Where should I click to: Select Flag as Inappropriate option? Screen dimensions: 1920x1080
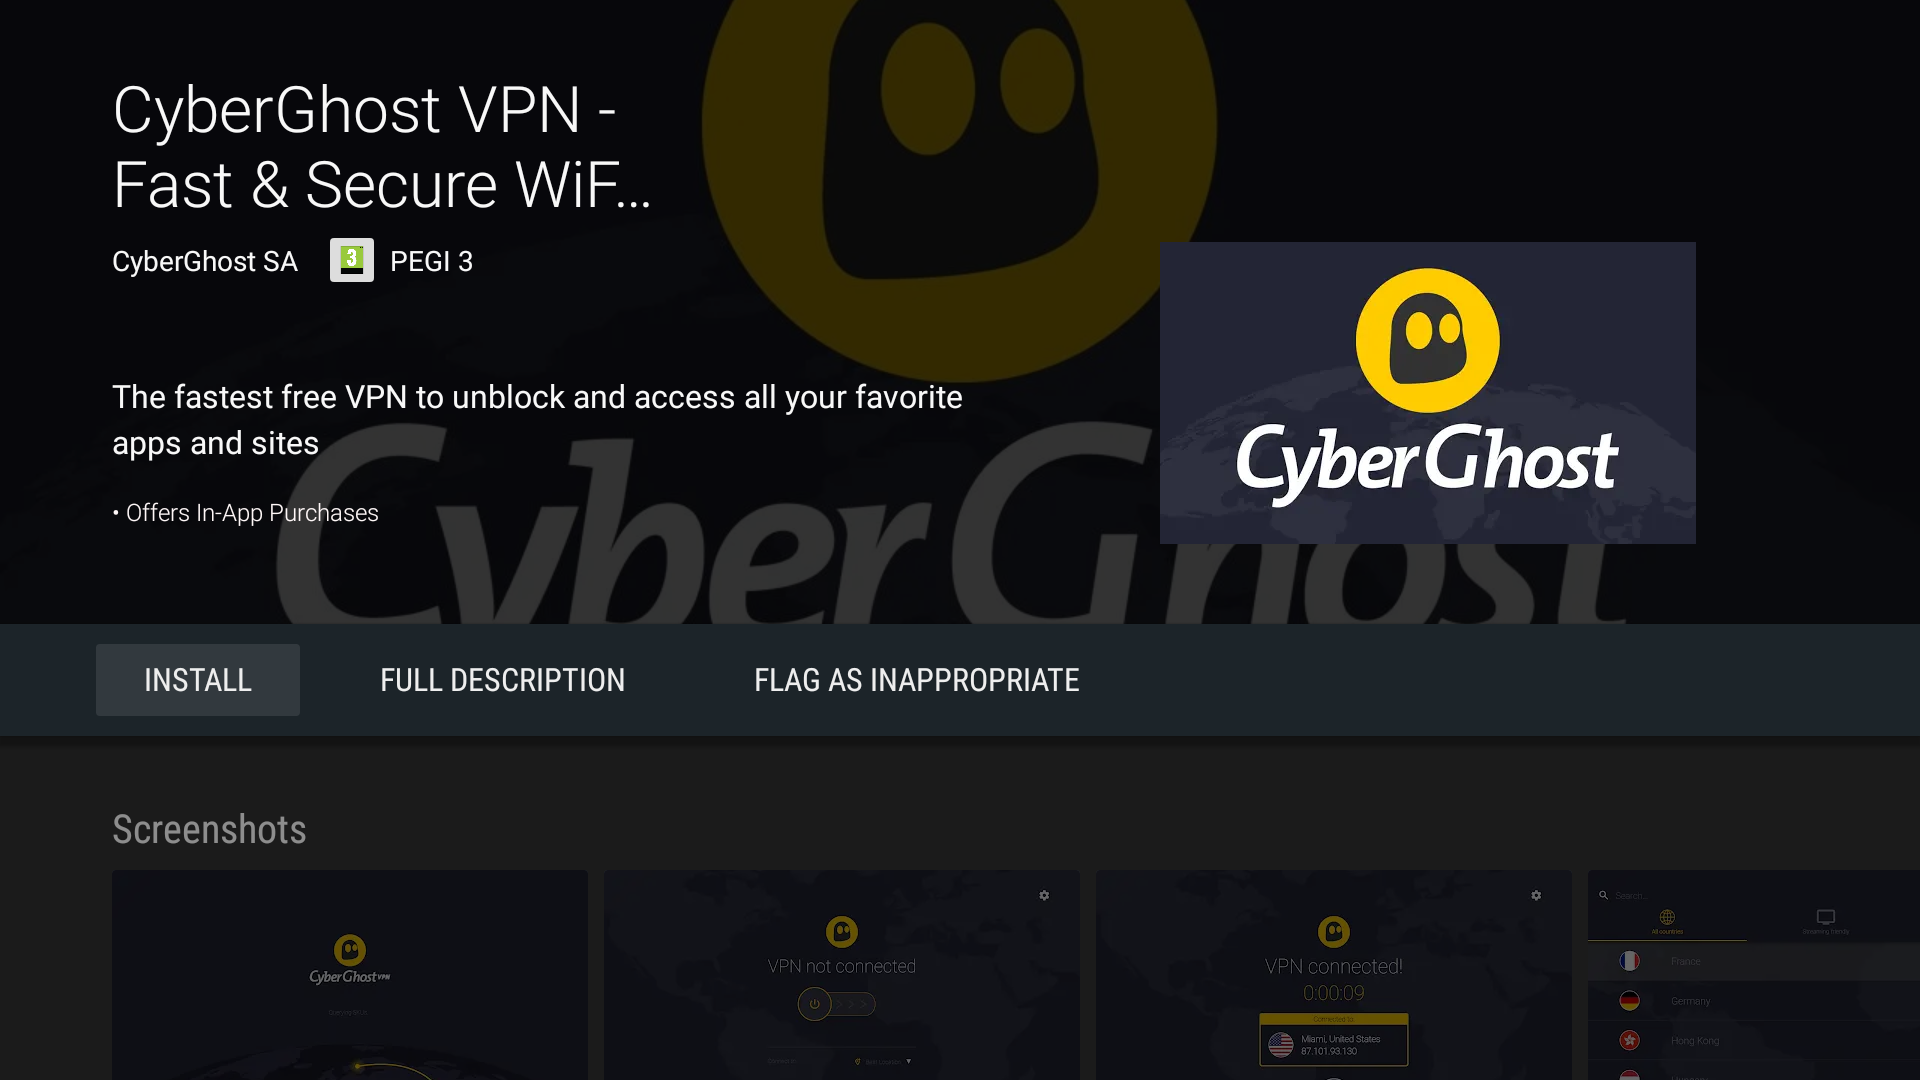[917, 680]
